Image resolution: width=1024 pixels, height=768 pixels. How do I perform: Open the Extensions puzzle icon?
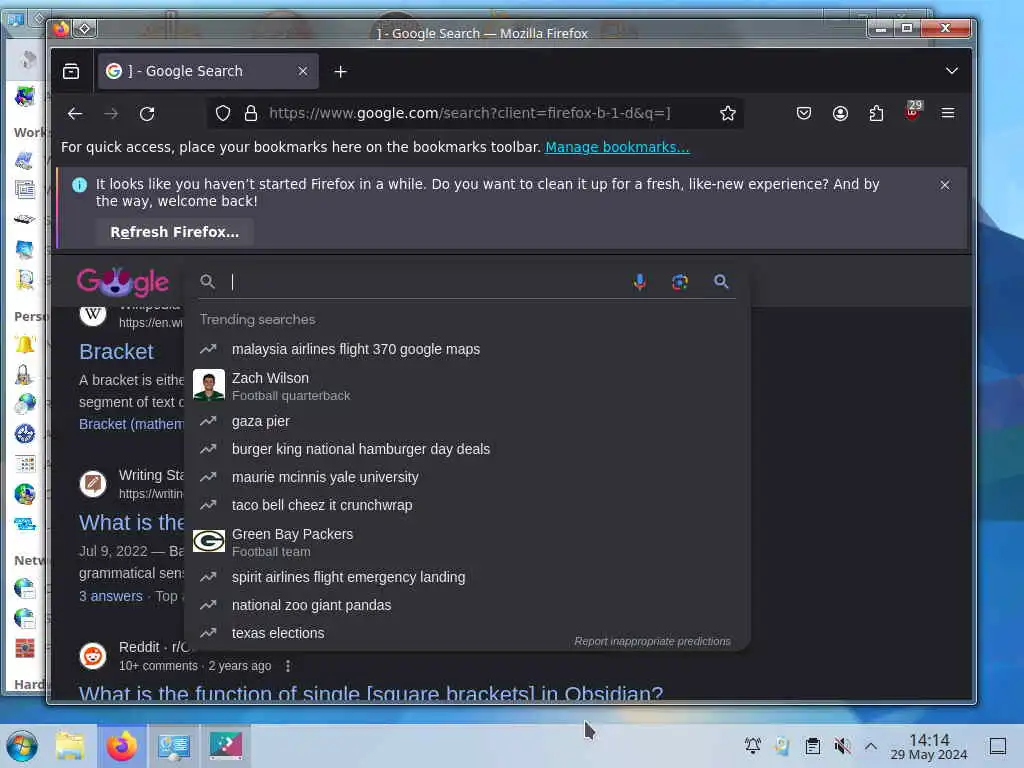coord(876,114)
